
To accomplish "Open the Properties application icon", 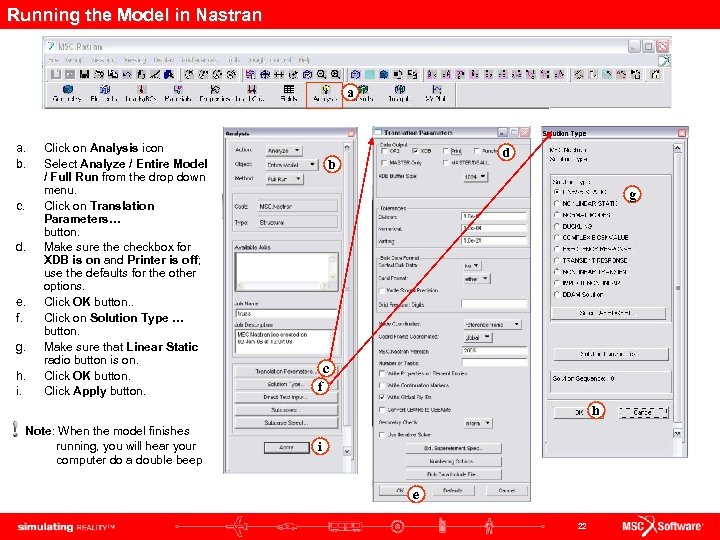I will pyautogui.click(x=214, y=93).
